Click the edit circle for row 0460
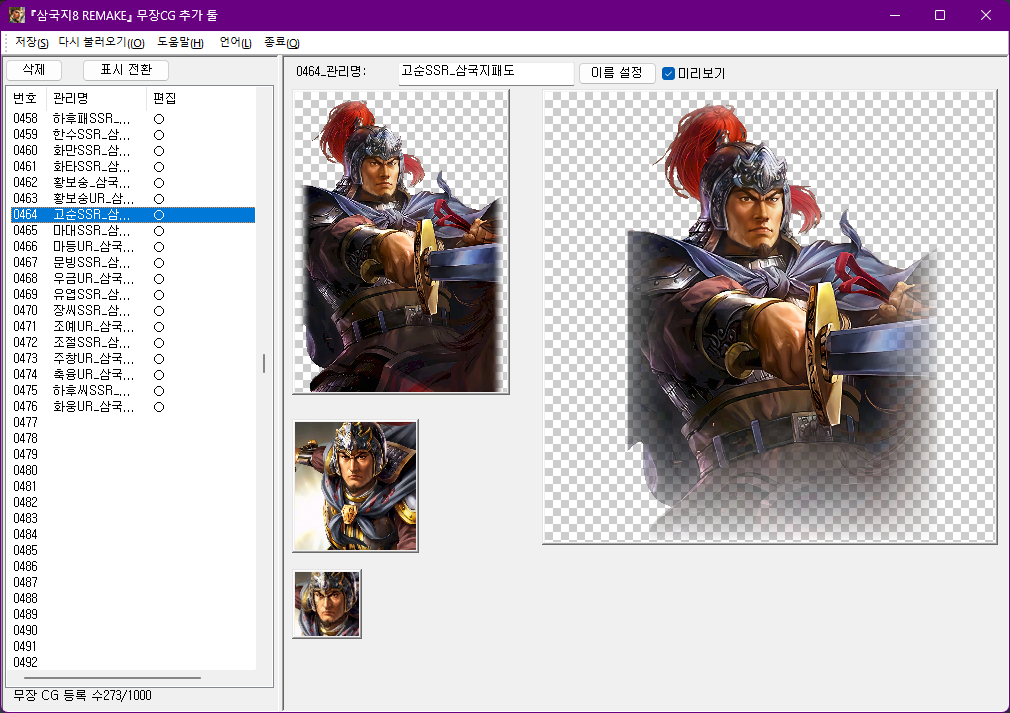This screenshot has height=713, width=1010. click(x=159, y=151)
